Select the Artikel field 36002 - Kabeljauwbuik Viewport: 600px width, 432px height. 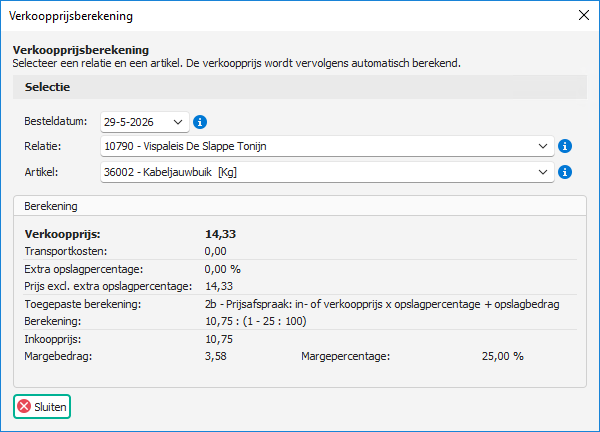[327, 172]
